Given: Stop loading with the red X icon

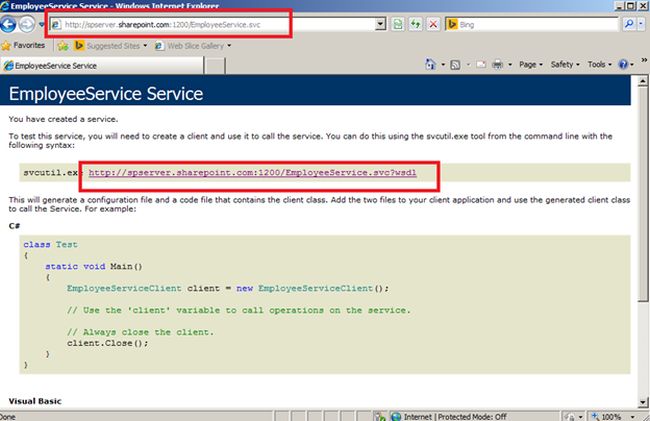Looking at the screenshot, I should point(433,24).
